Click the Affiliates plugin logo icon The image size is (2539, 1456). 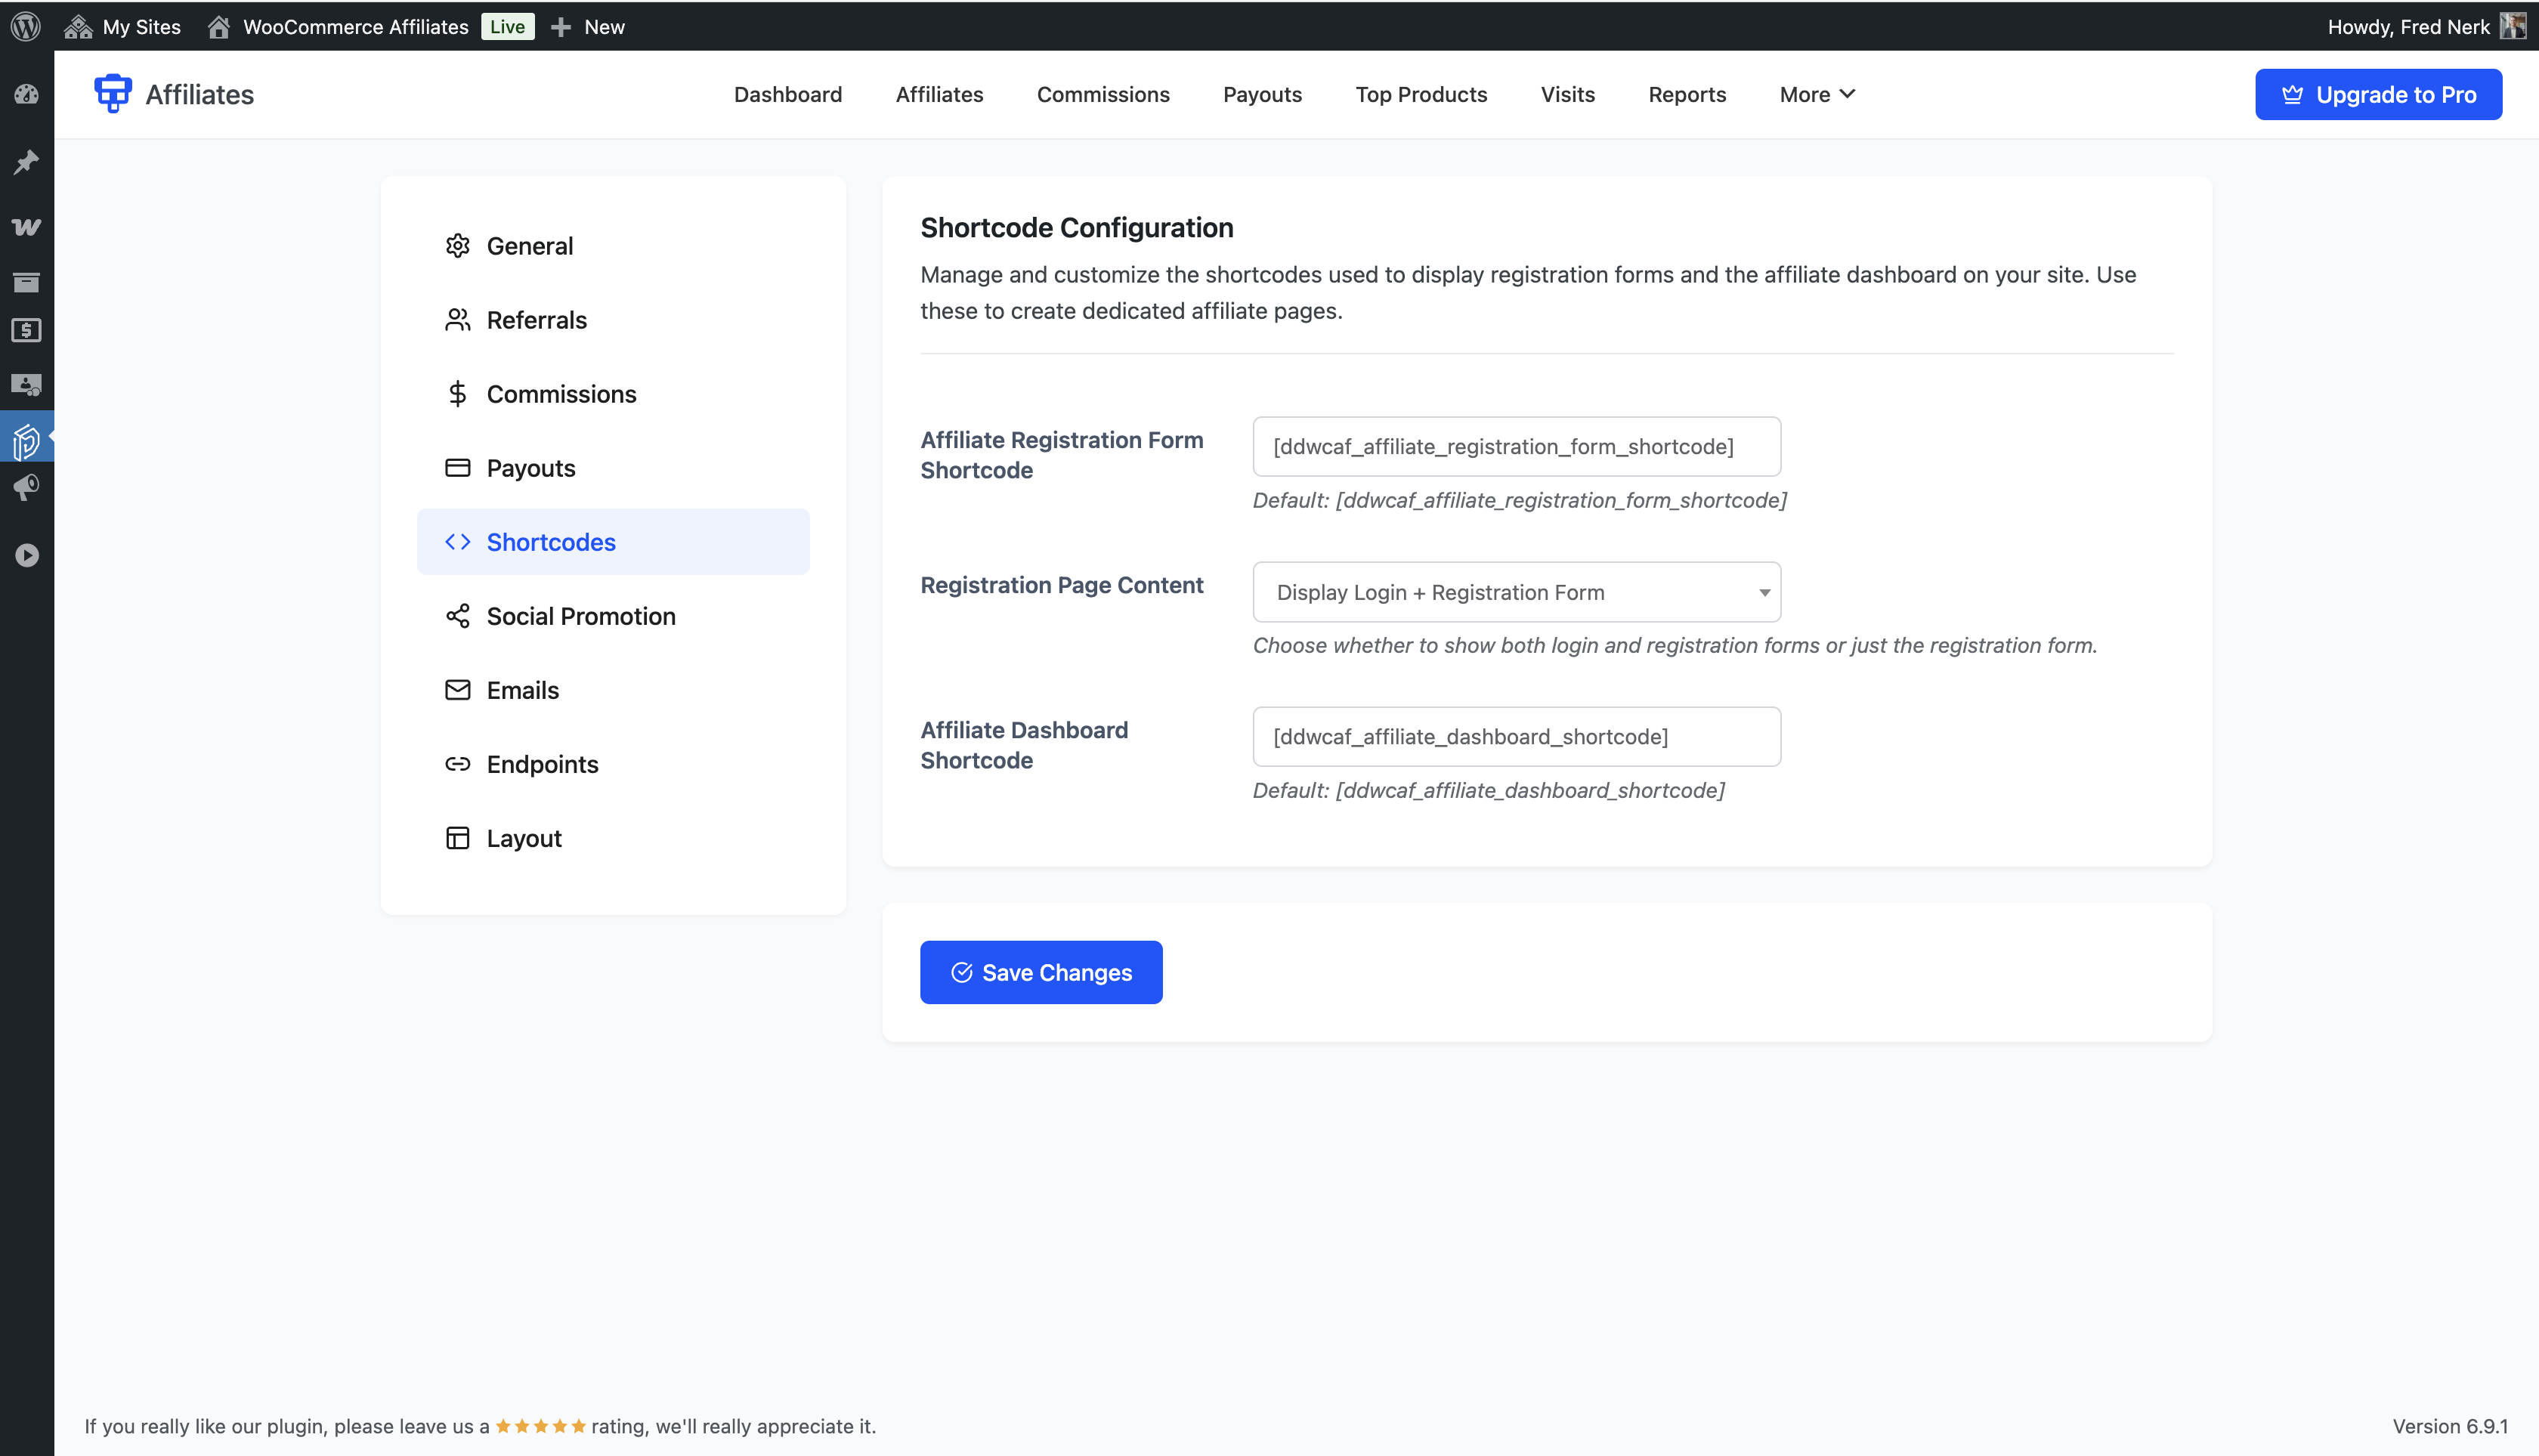[x=112, y=94]
